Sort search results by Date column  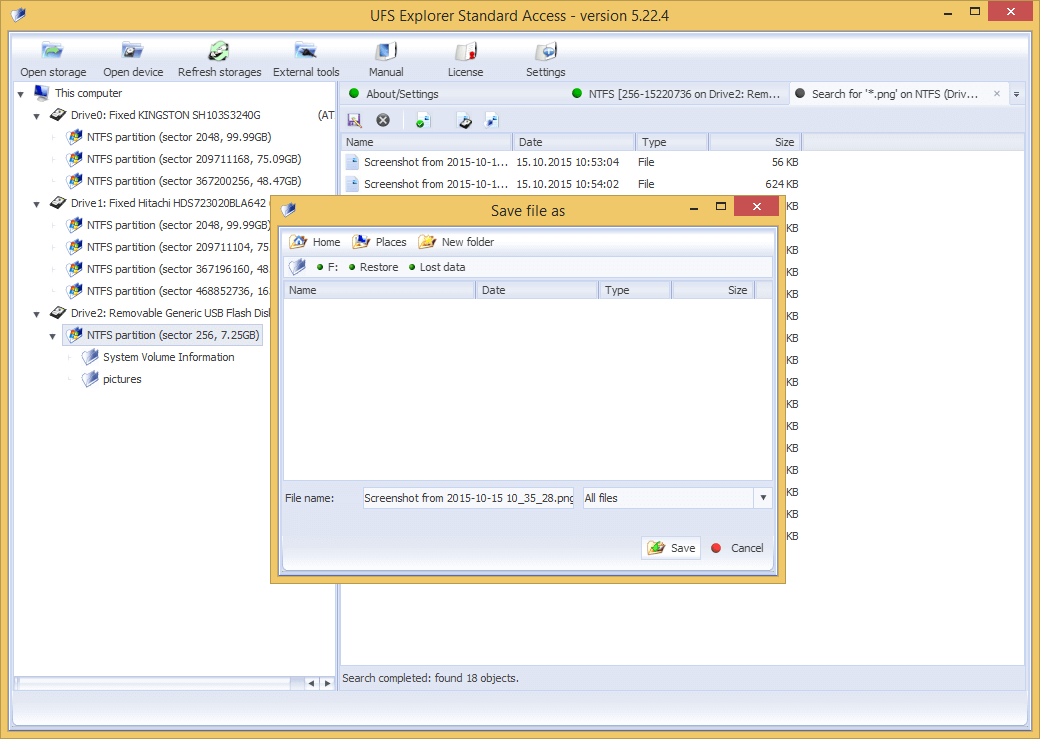574,142
